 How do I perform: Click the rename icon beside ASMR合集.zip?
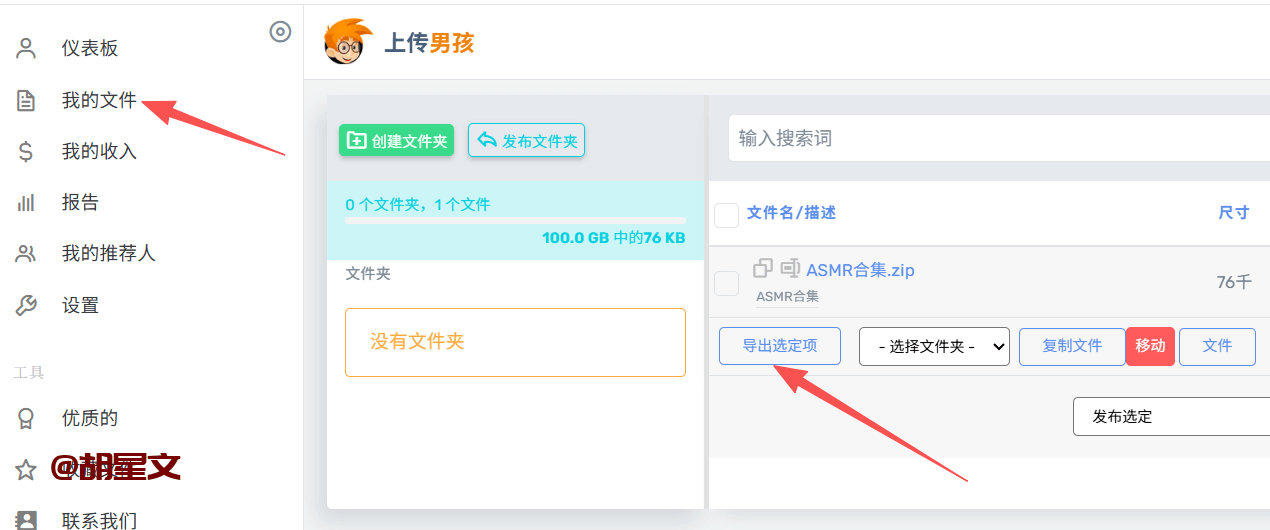790,268
